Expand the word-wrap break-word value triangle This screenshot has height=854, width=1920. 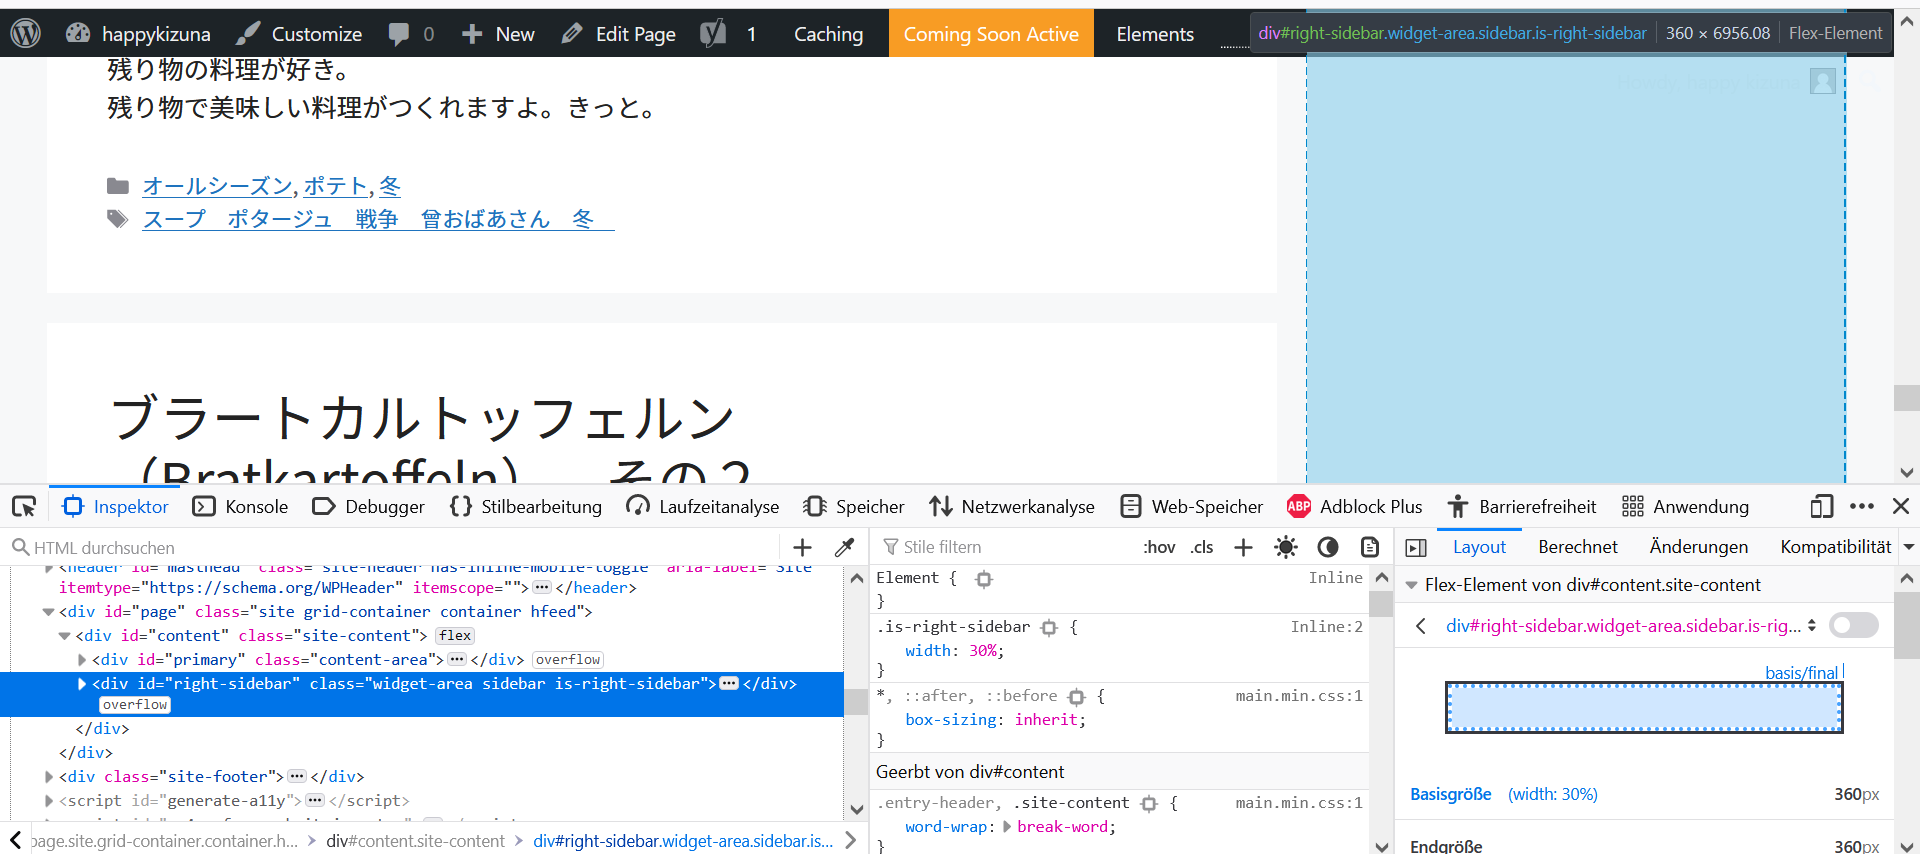coord(1007,827)
